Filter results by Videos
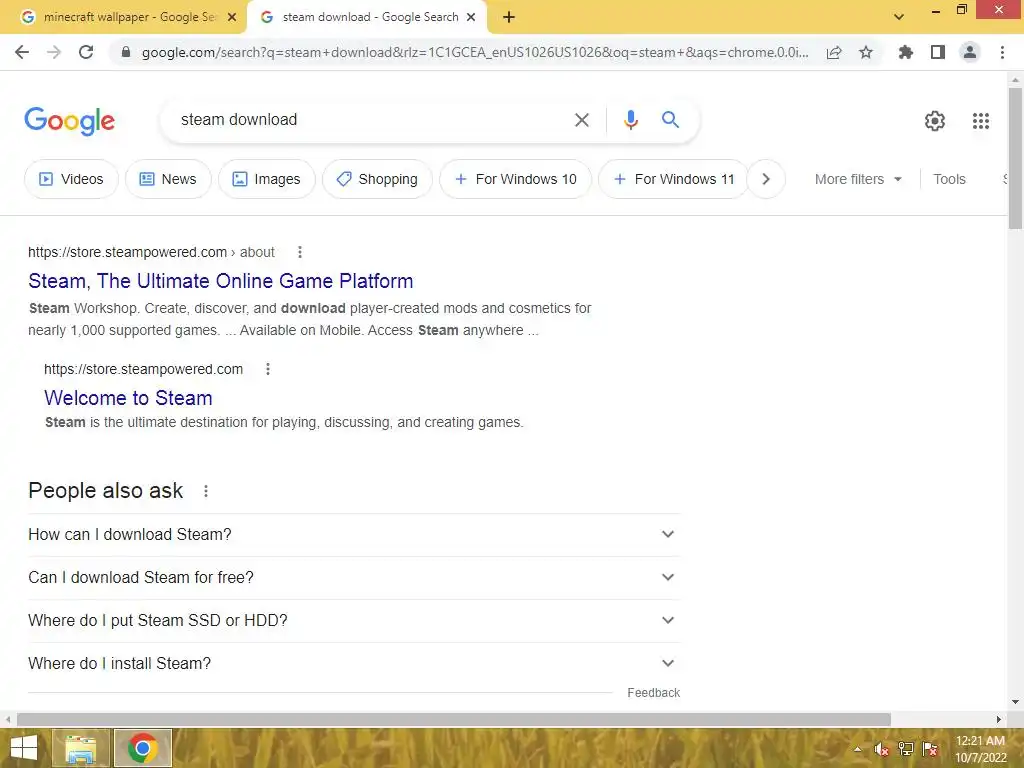This screenshot has height=768, width=1024. click(71, 179)
